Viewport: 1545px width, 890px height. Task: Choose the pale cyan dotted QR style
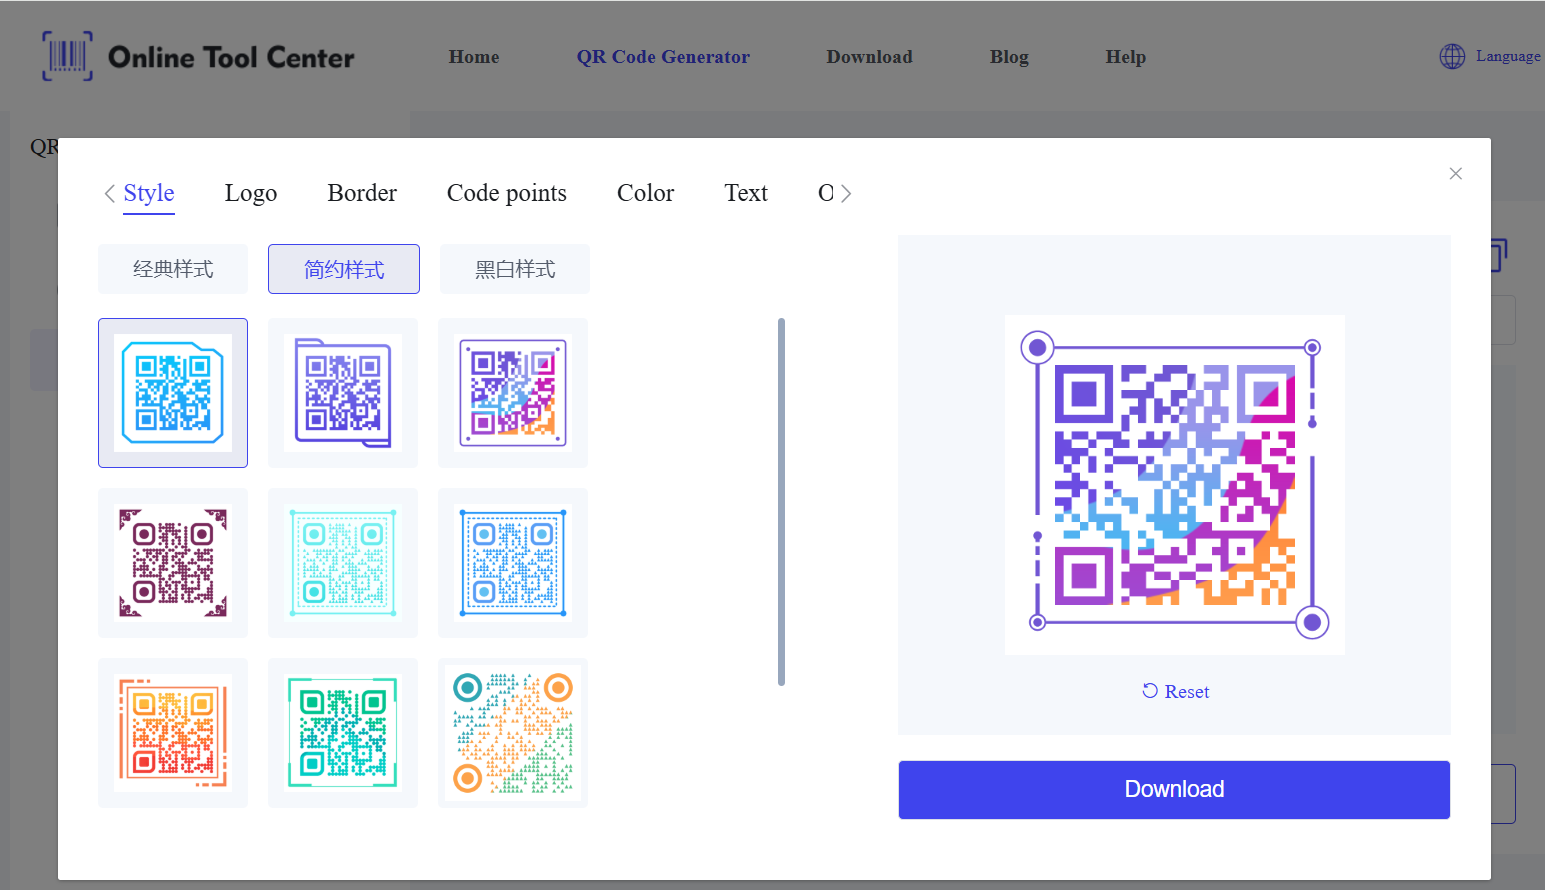(343, 563)
